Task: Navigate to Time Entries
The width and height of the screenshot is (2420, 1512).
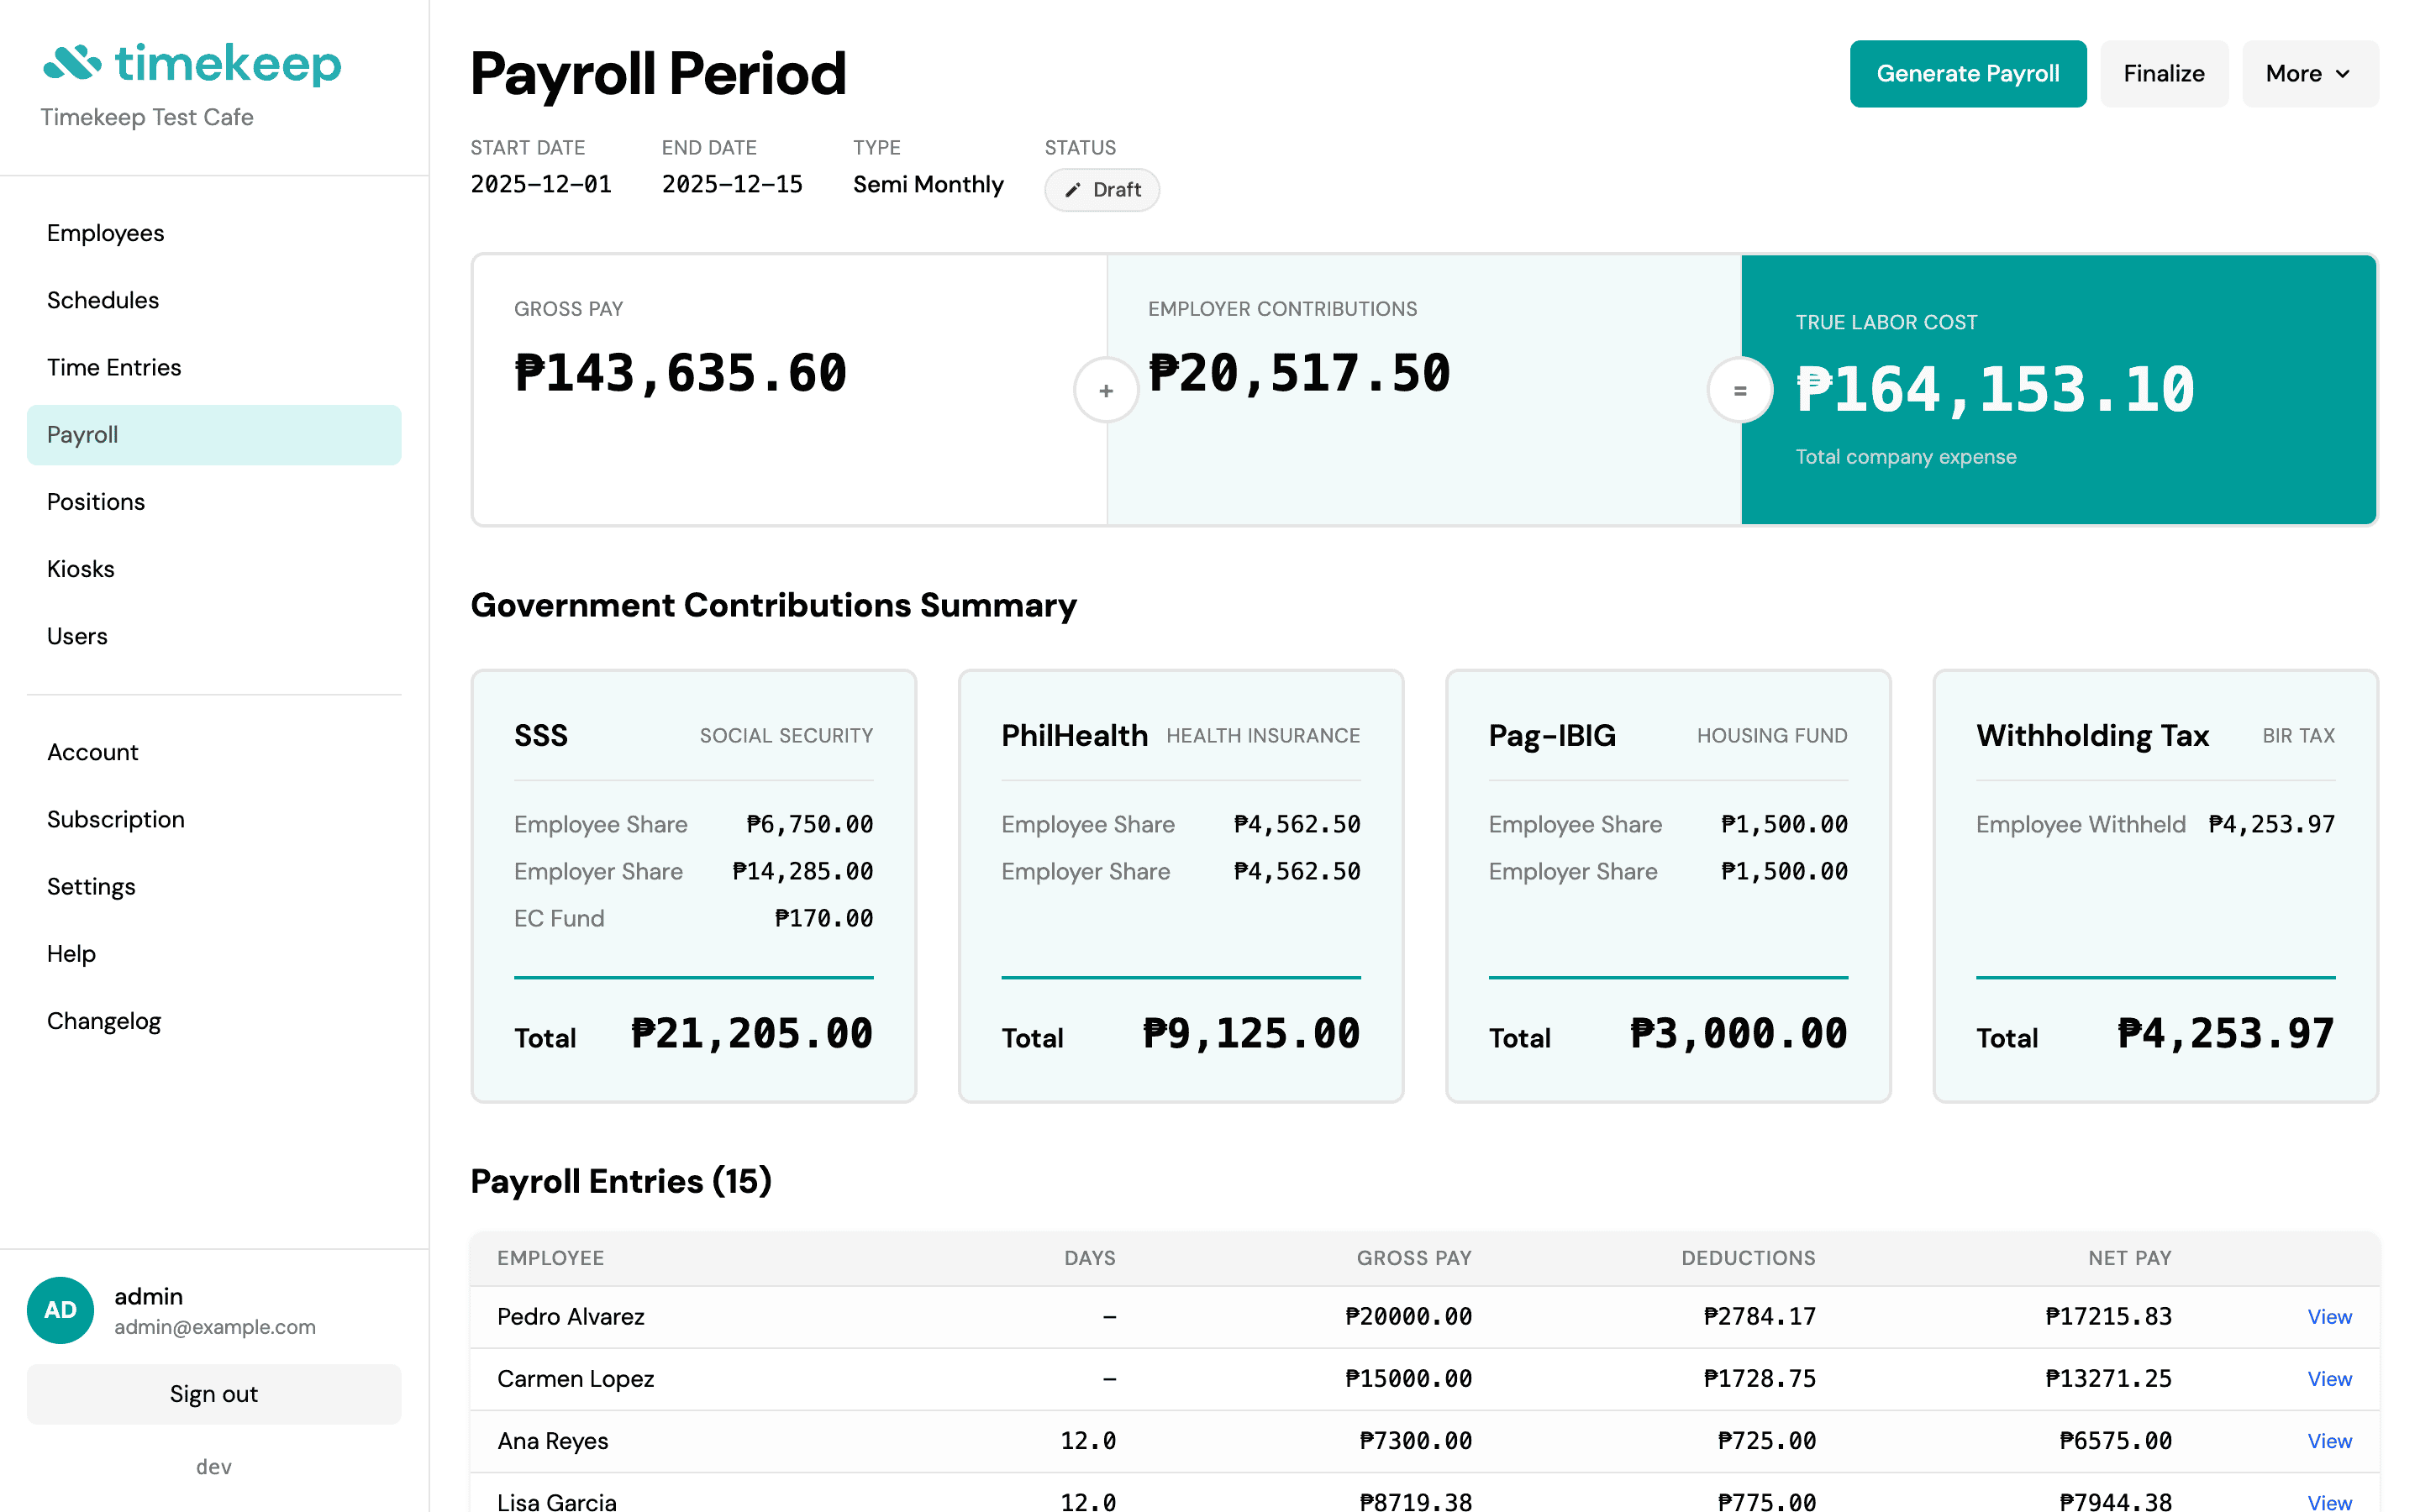Action: point(114,367)
